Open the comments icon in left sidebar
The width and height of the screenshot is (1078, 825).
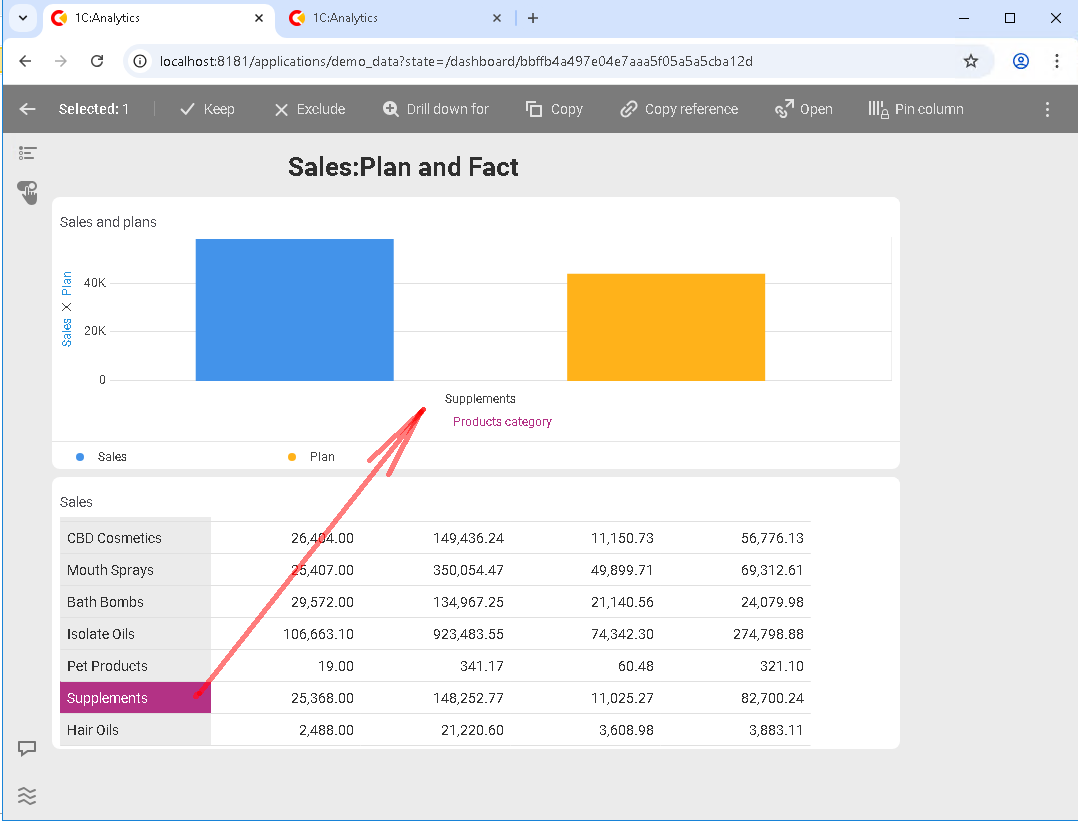(x=28, y=748)
